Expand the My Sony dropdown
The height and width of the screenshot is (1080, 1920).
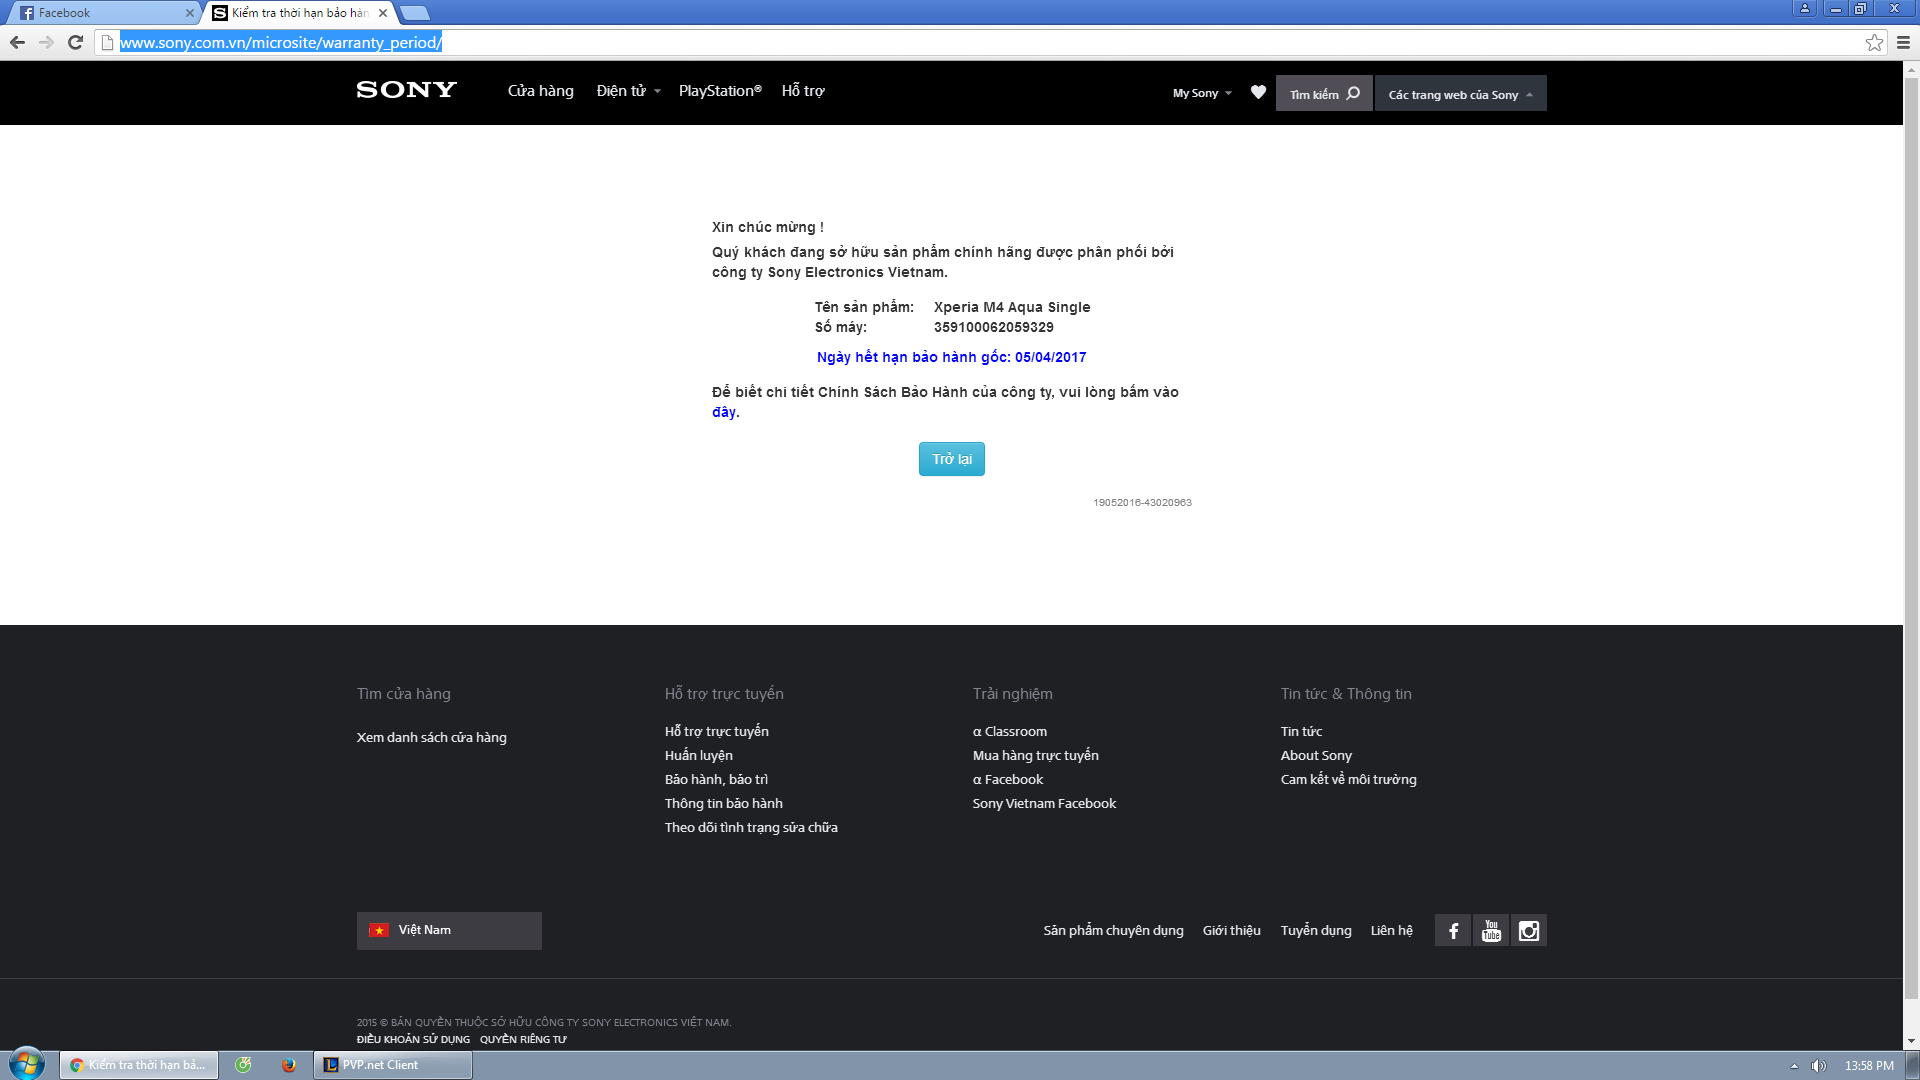pyautogui.click(x=1202, y=93)
